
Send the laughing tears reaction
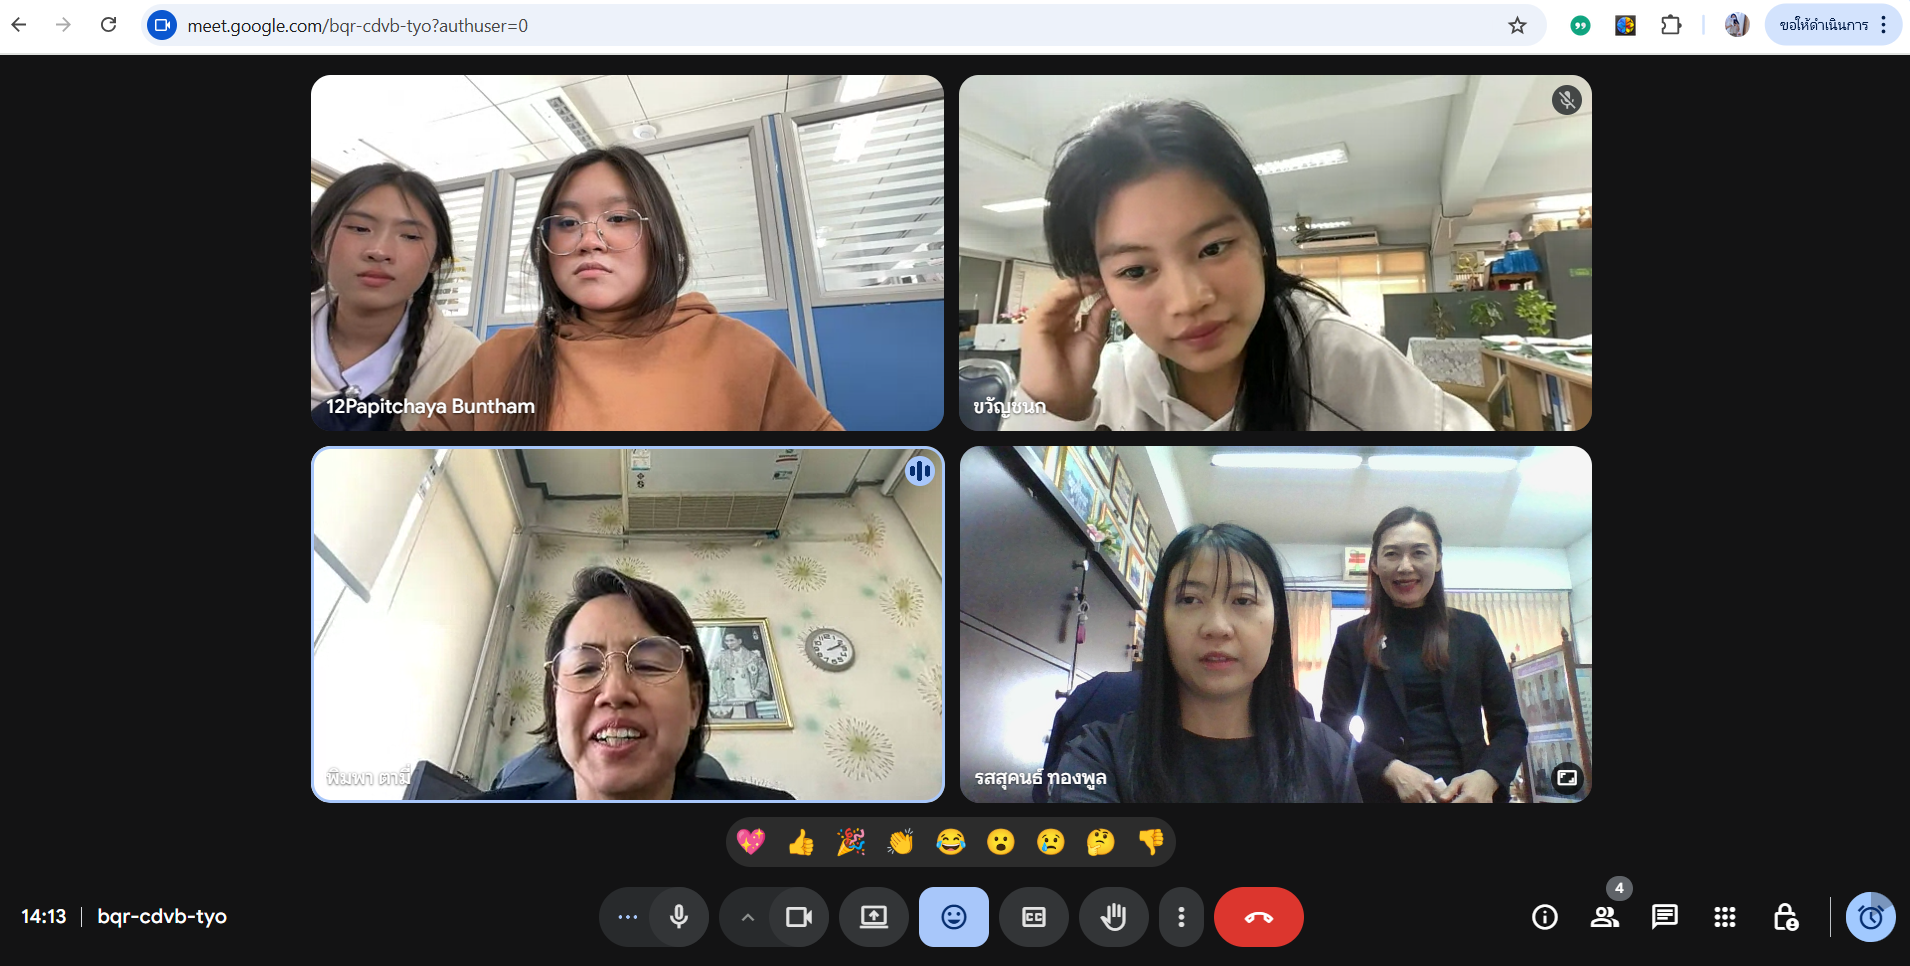click(x=951, y=842)
